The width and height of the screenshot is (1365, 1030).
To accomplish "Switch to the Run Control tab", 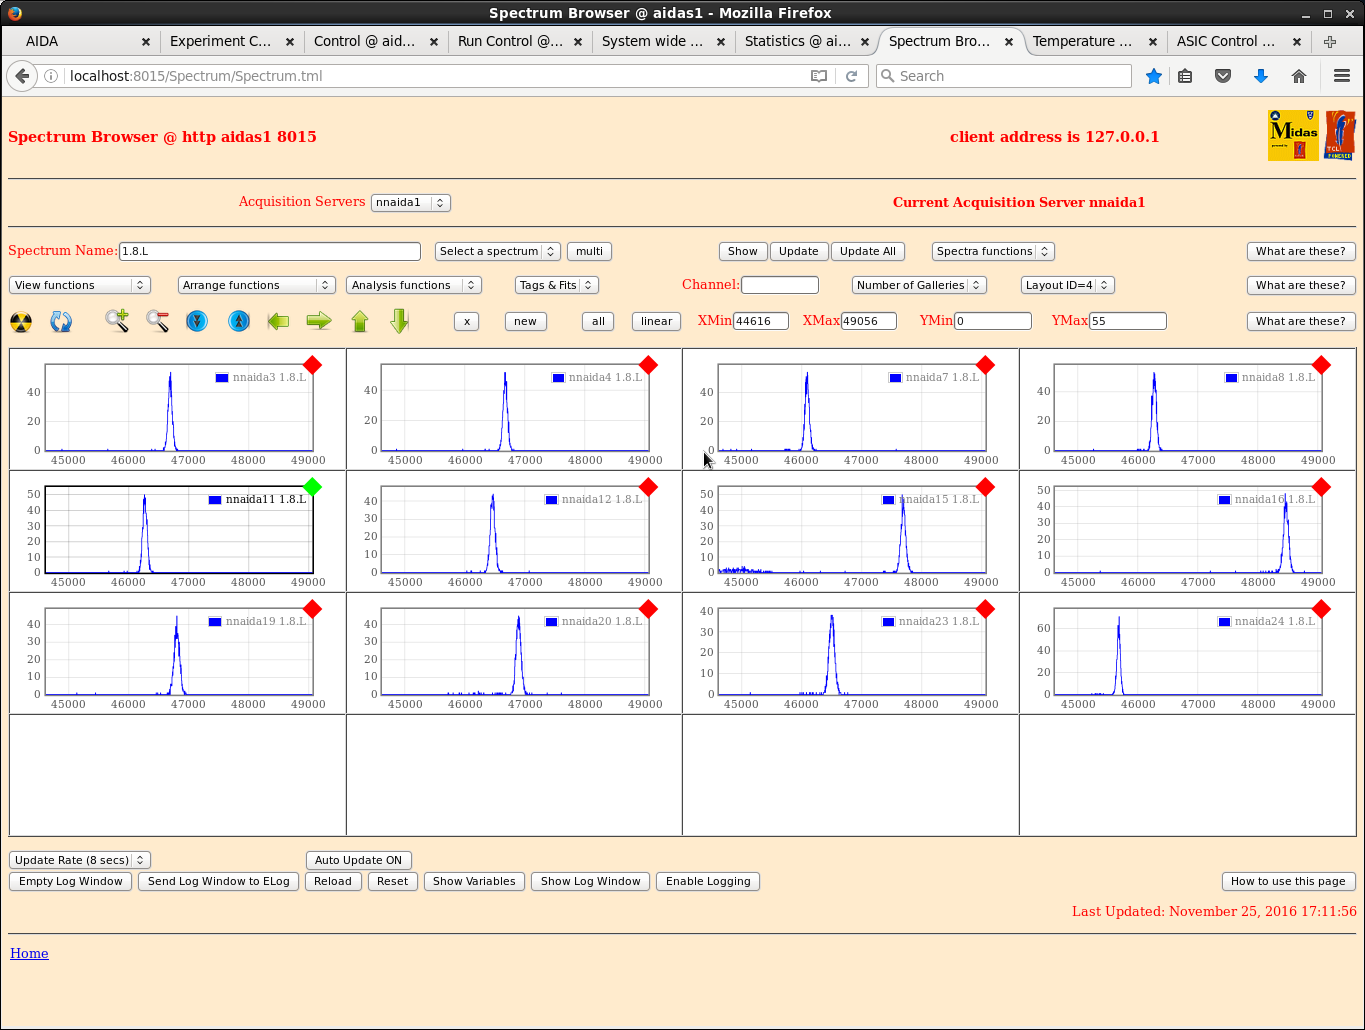I will pos(518,42).
